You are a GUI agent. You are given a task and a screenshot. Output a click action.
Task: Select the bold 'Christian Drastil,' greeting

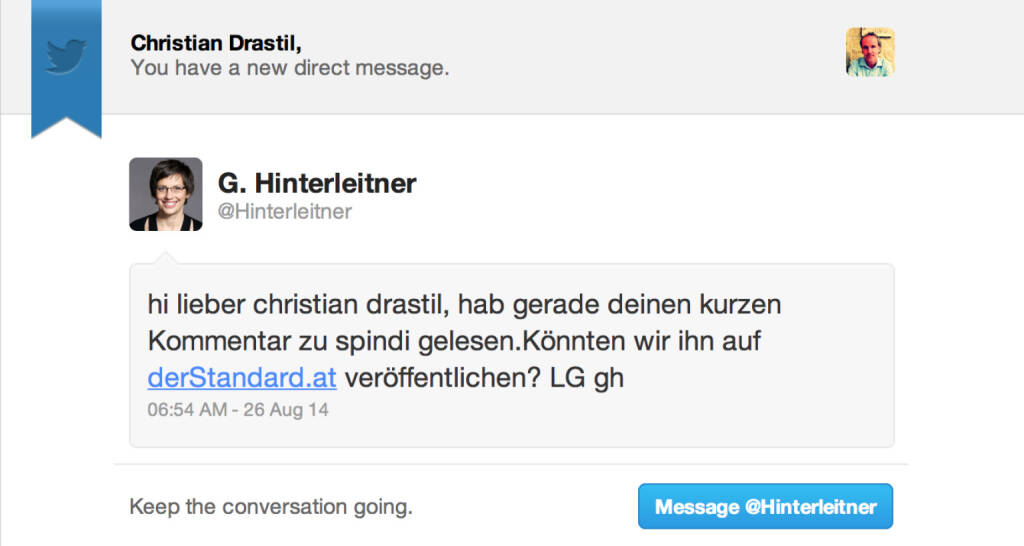[x=216, y=43]
